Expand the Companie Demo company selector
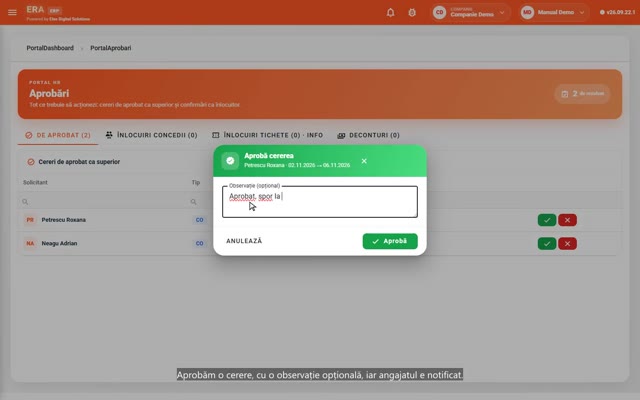 tap(471, 12)
